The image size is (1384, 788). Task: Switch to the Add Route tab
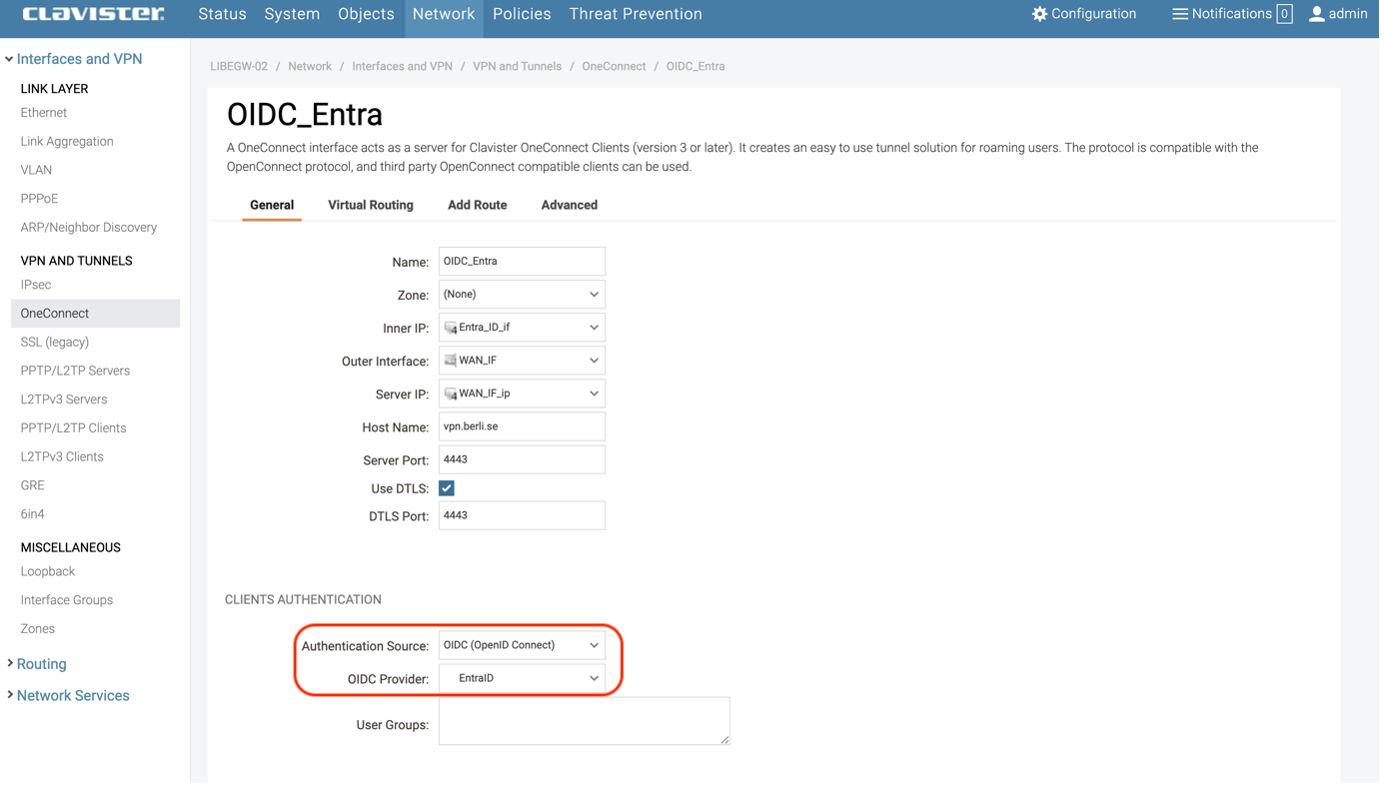click(477, 205)
